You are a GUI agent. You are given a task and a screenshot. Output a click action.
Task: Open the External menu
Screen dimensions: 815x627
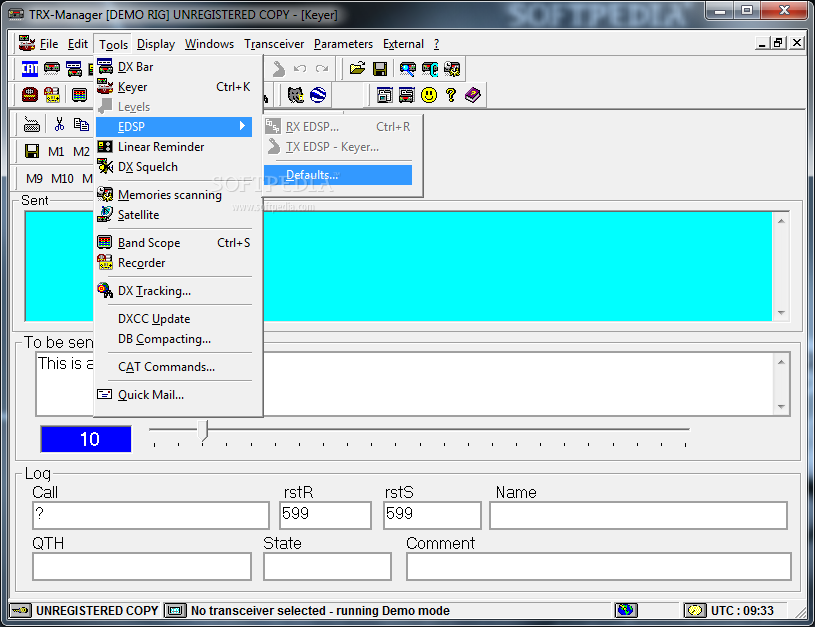[403, 44]
